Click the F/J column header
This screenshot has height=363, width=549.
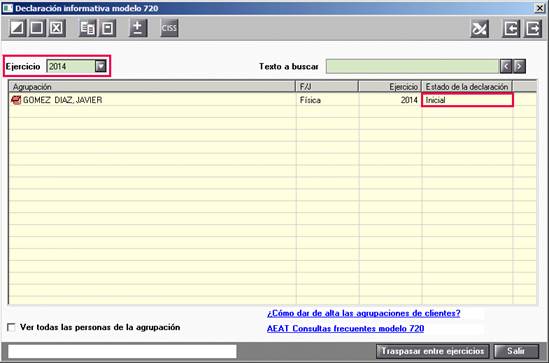pos(327,87)
